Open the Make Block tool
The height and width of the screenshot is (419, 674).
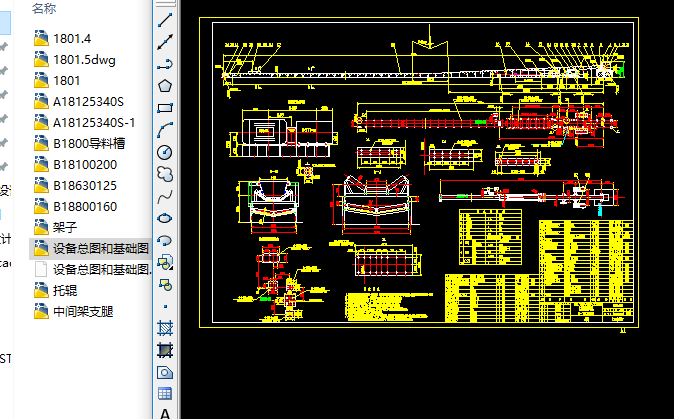tap(165, 284)
